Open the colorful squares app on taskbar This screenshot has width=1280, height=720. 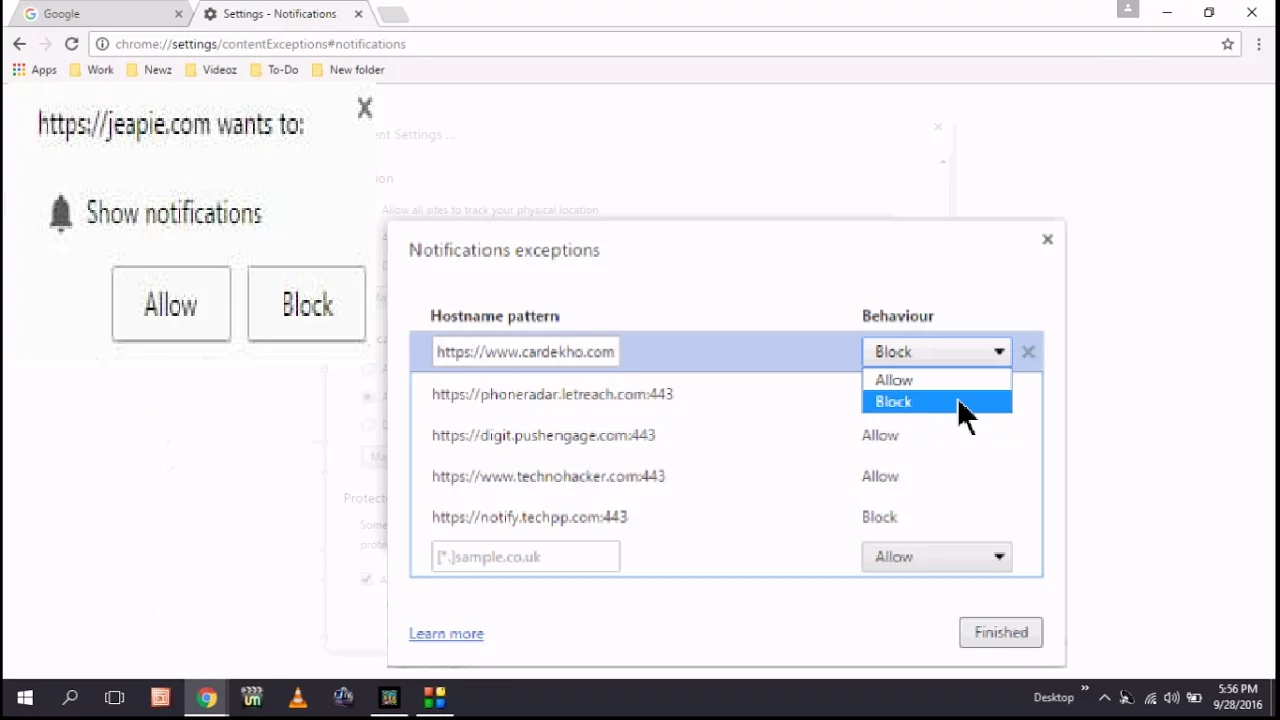pos(434,697)
